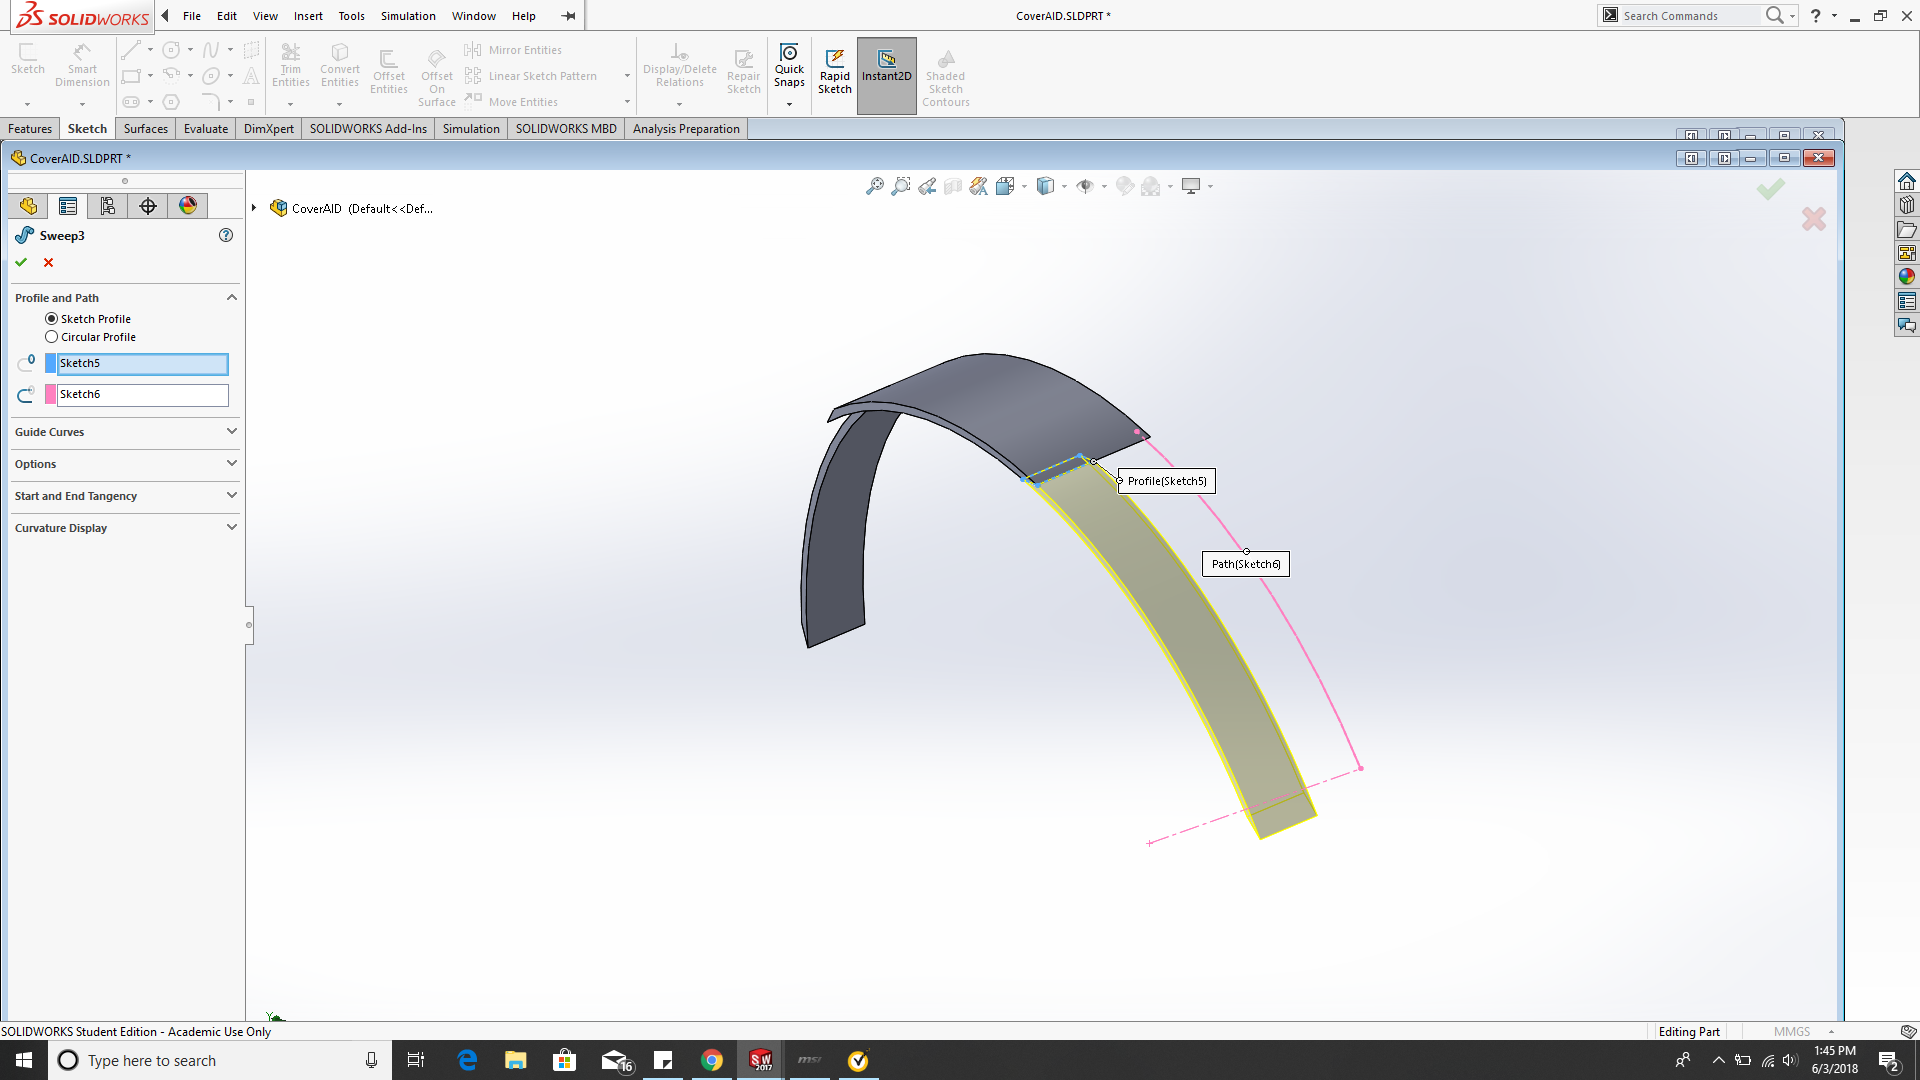Select the Sketch5 profile field
This screenshot has height=1080, width=1920.
(x=142, y=363)
